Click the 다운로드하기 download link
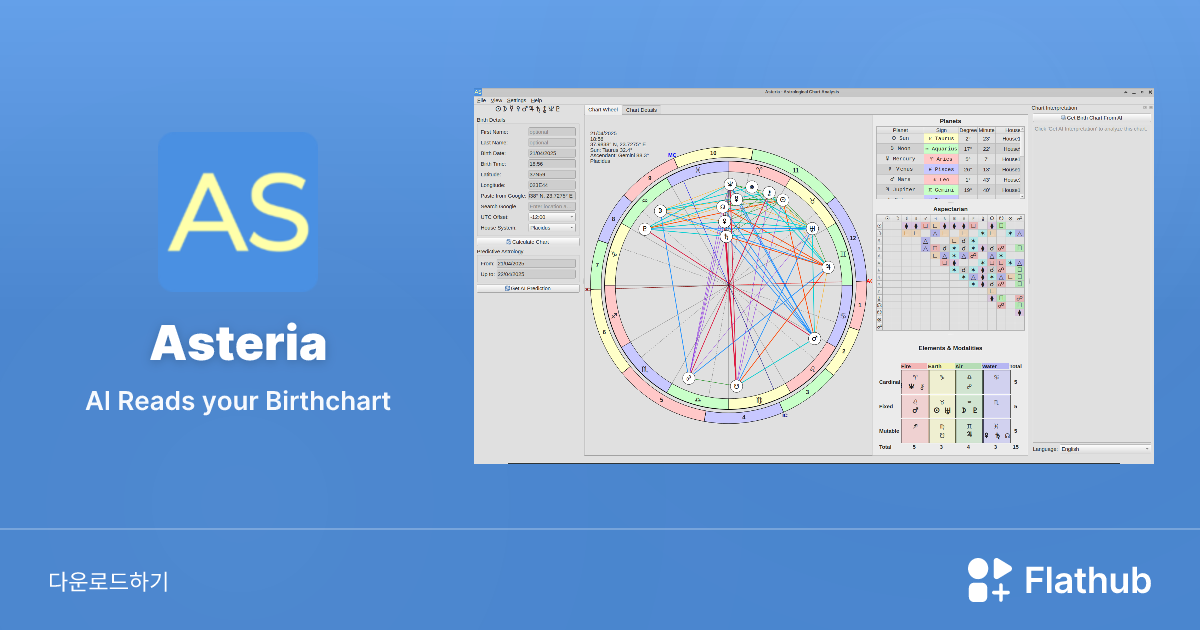Viewport: 1200px width, 630px height. [110, 579]
